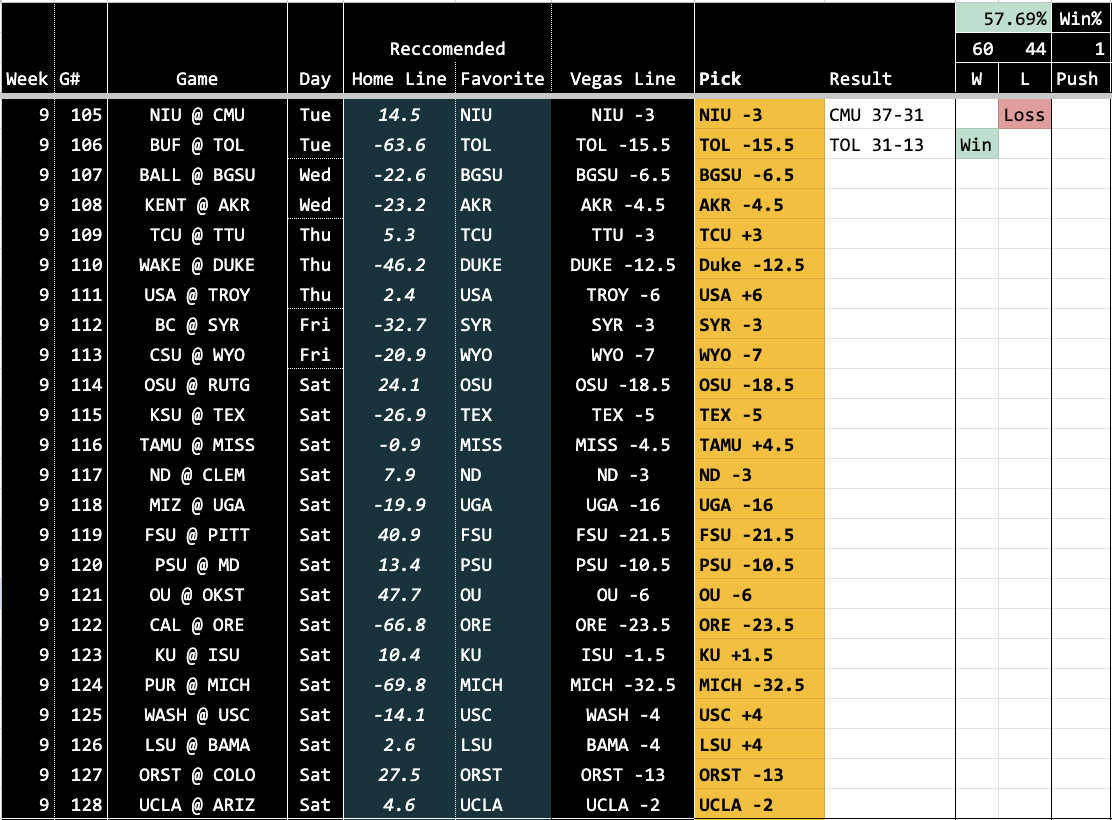Click the Favorite column header
This screenshot has width=1112, height=820.
coord(502,79)
